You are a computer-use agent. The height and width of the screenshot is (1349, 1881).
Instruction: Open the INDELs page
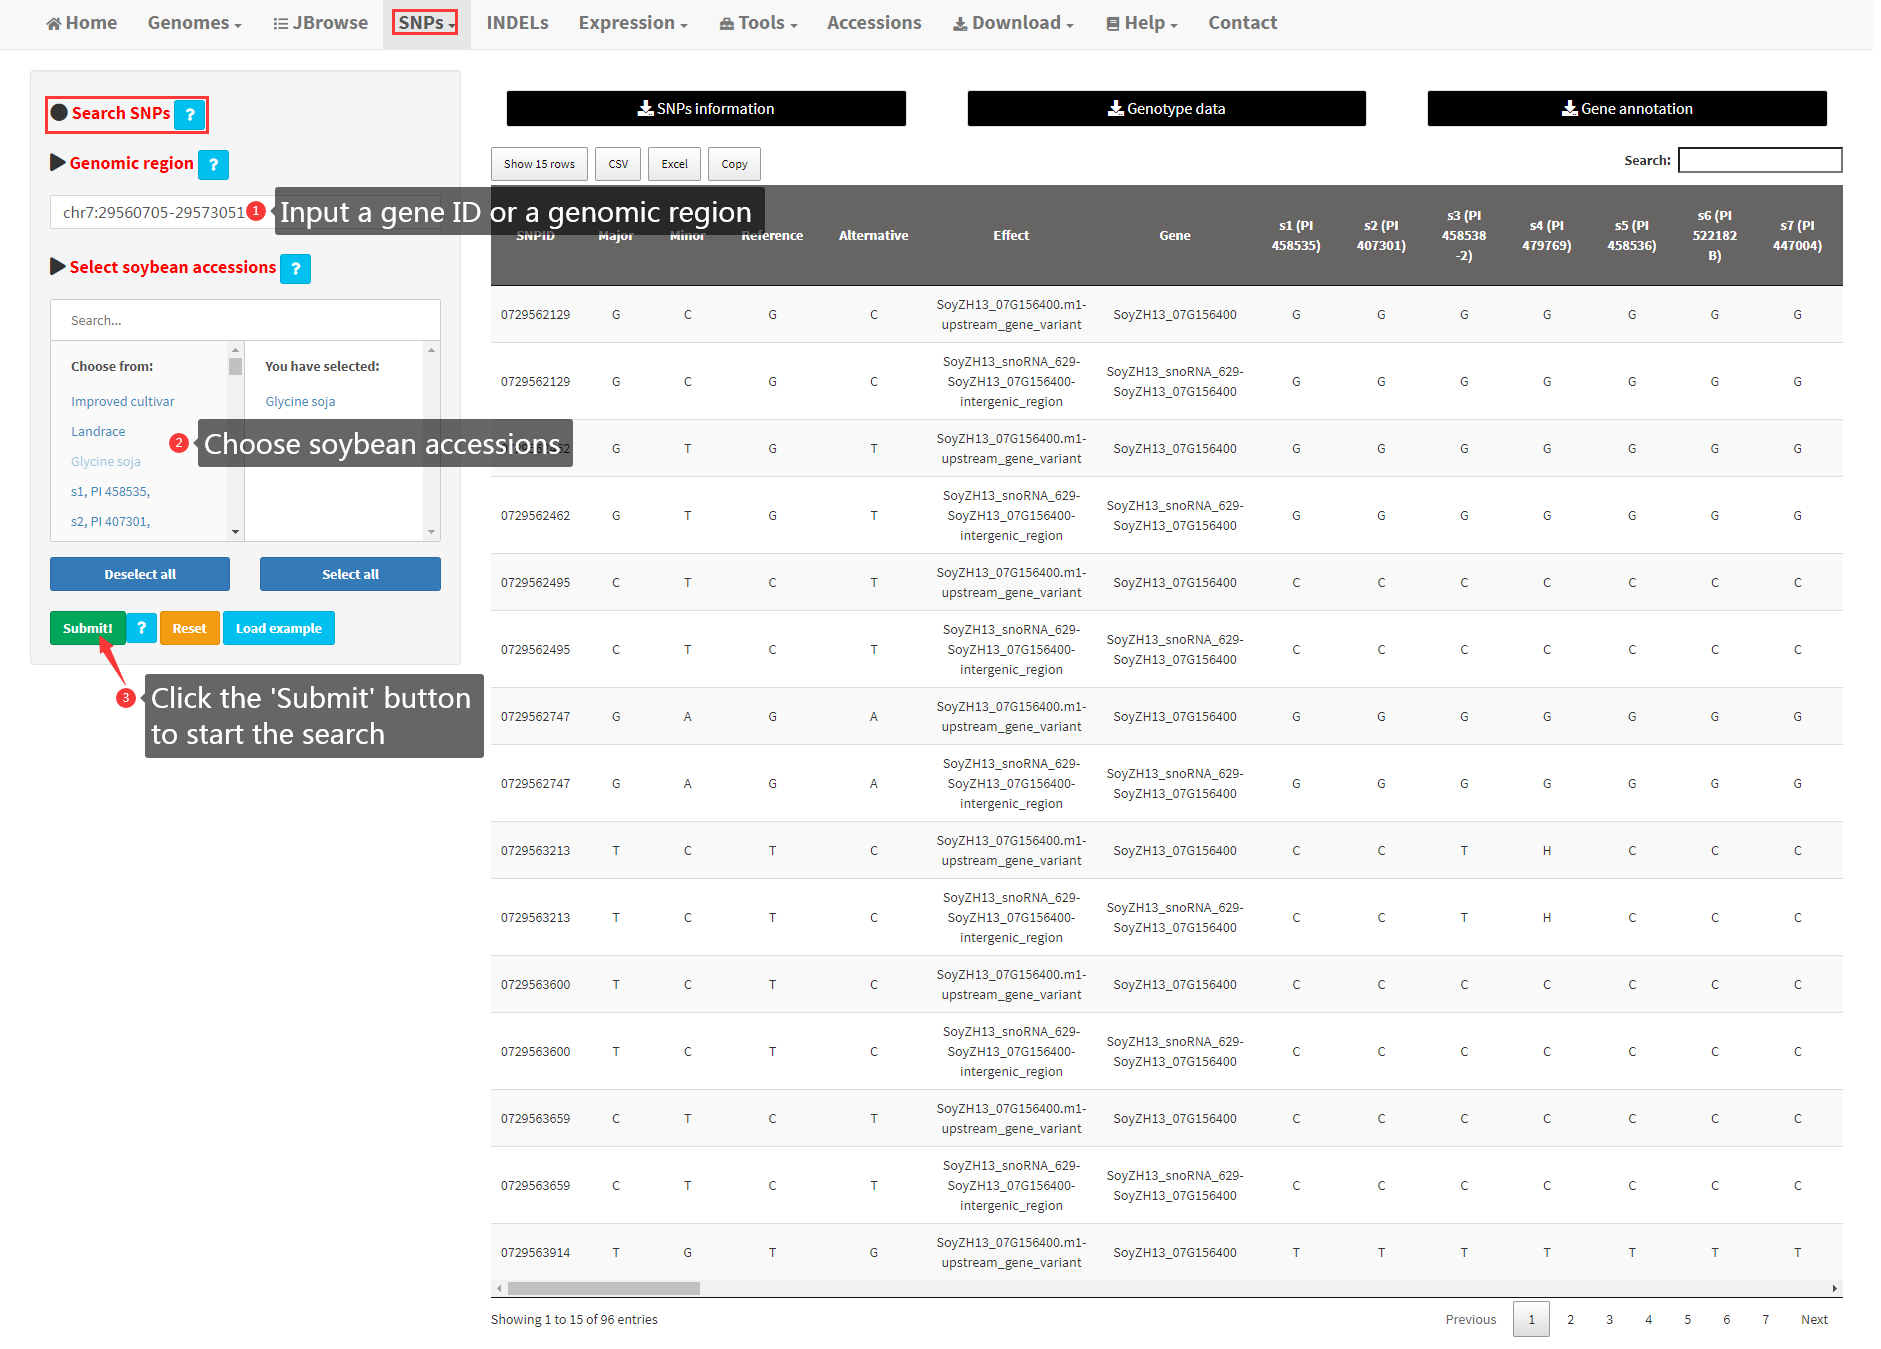coord(517,23)
